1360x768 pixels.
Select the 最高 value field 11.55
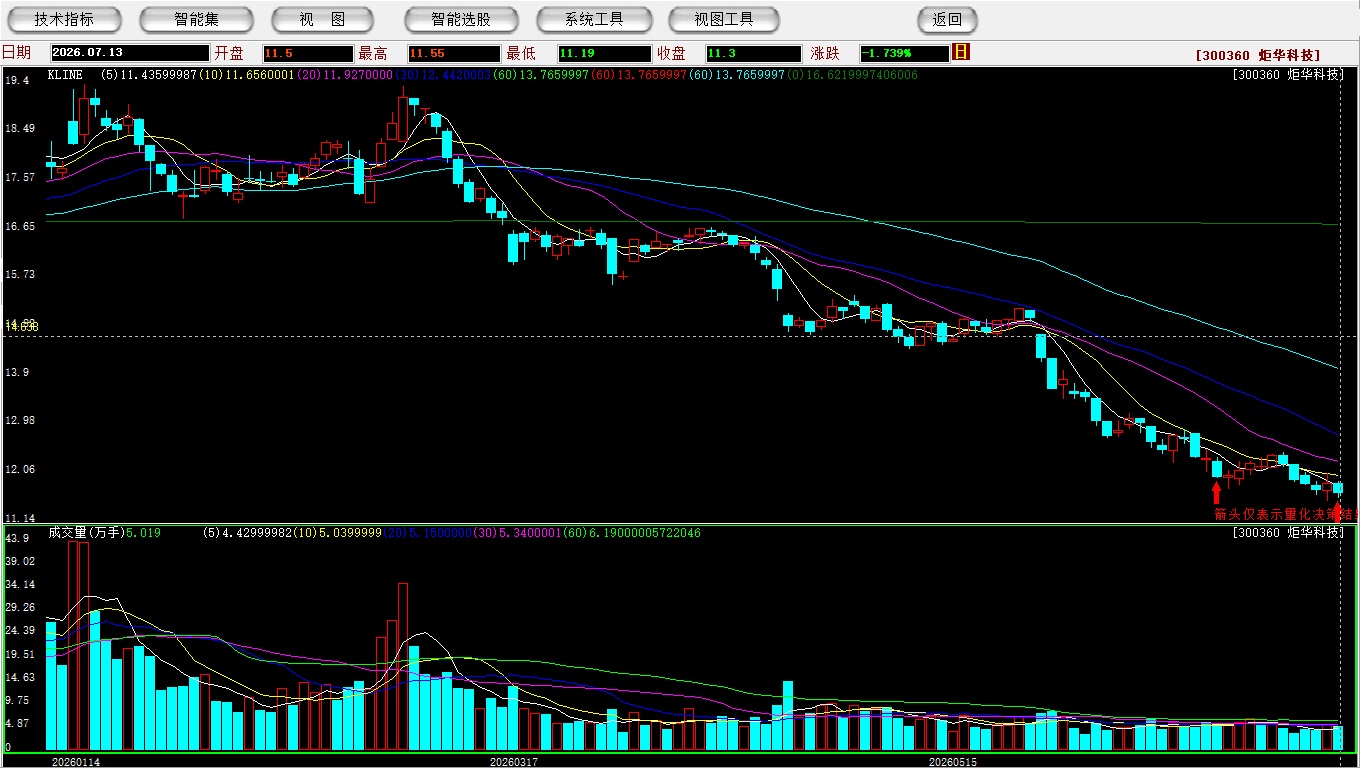(x=453, y=53)
